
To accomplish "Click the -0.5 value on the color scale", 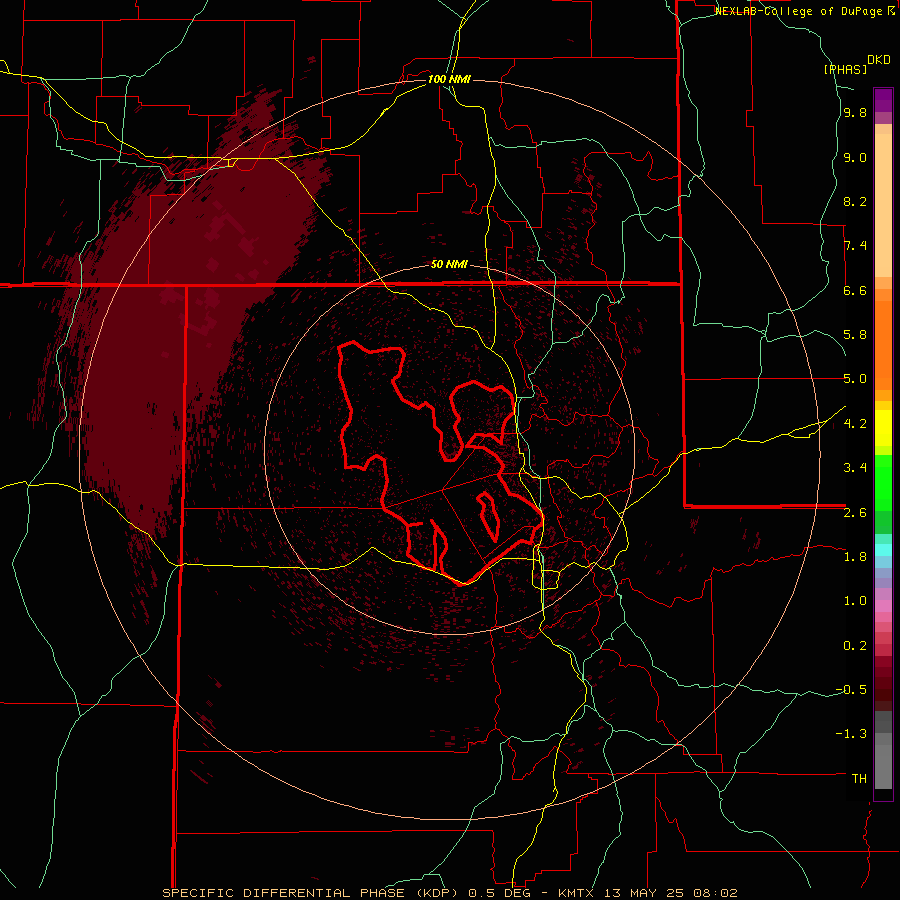I will [x=851, y=690].
